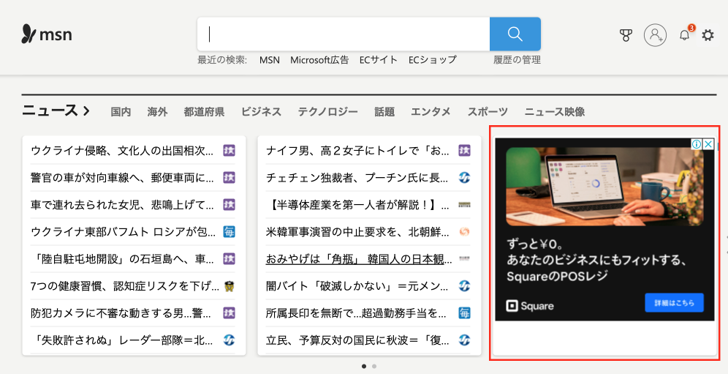Click the Square logo in the ad
Viewport: 728px width, 374px height.
pyautogui.click(x=530, y=306)
